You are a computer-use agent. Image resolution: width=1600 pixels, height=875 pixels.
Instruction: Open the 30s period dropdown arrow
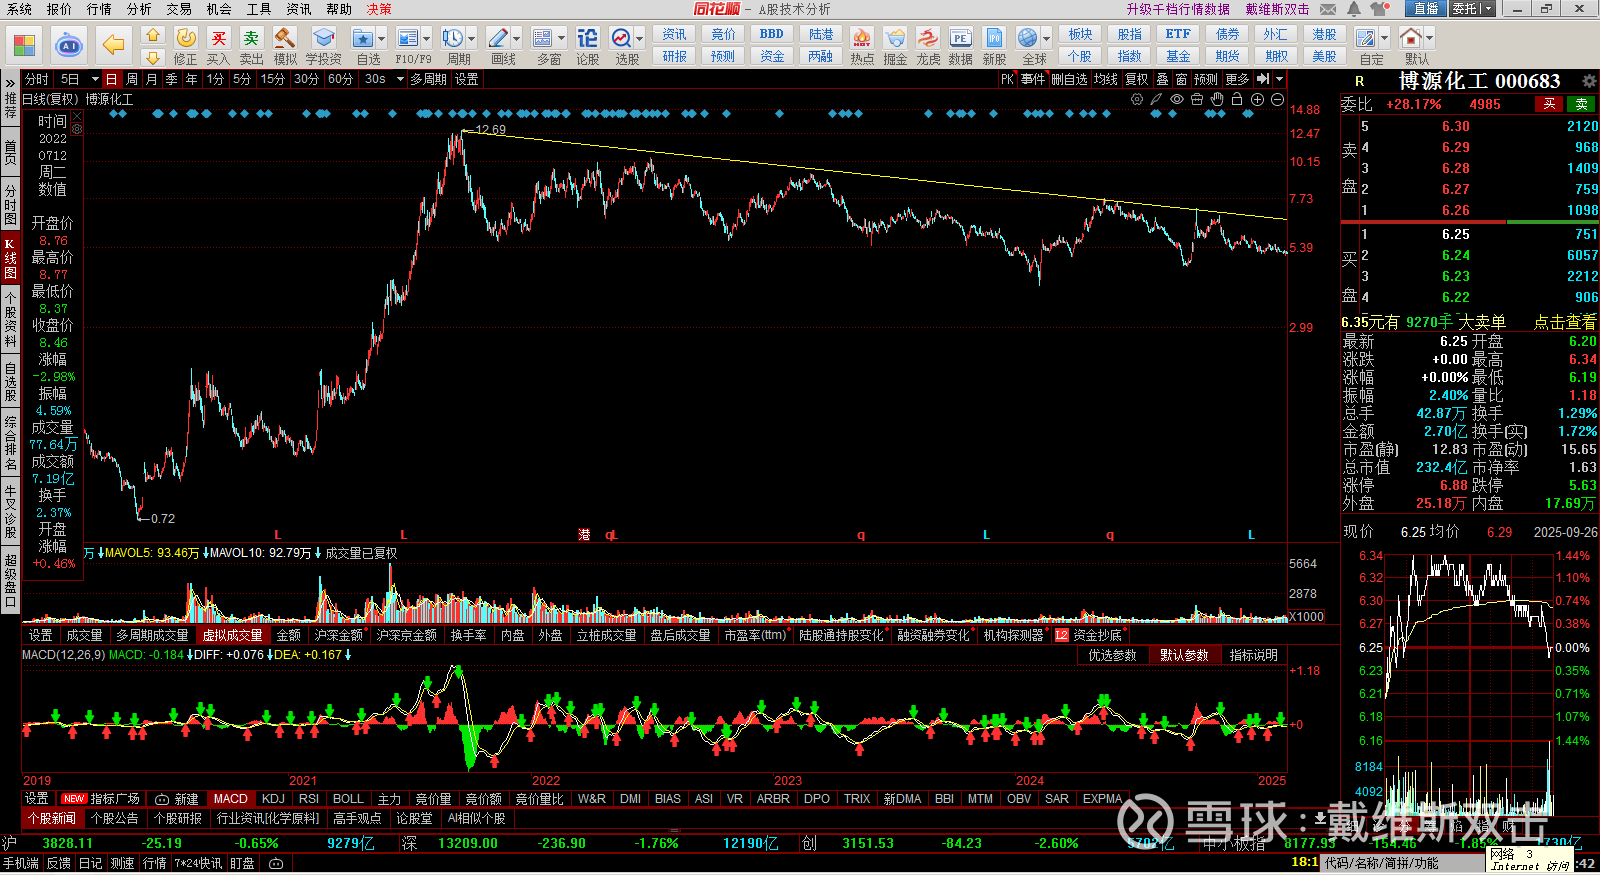pyautogui.click(x=398, y=79)
